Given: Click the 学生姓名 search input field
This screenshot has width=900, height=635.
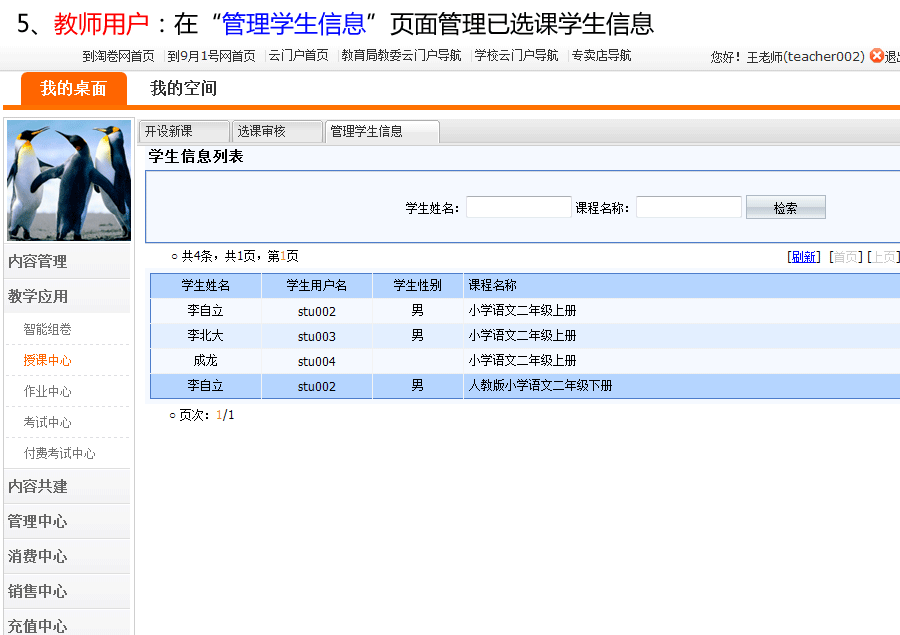Looking at the screenshot, I should click(x=518, y=207).
